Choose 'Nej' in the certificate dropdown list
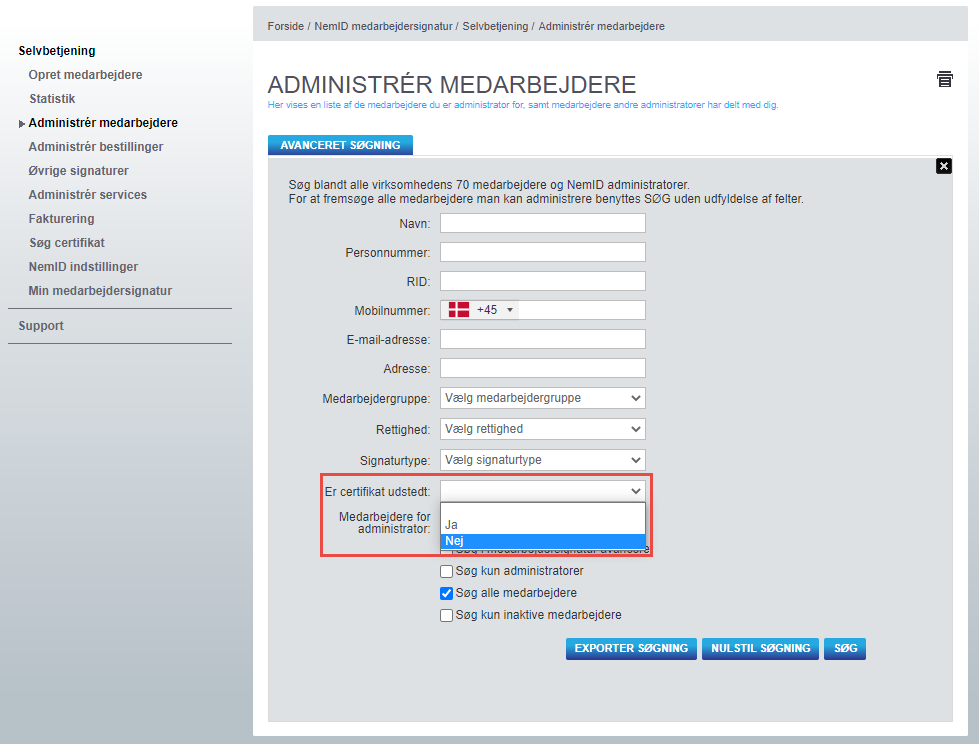The width and height of the screenshot is (979, 744). point(543,541)
